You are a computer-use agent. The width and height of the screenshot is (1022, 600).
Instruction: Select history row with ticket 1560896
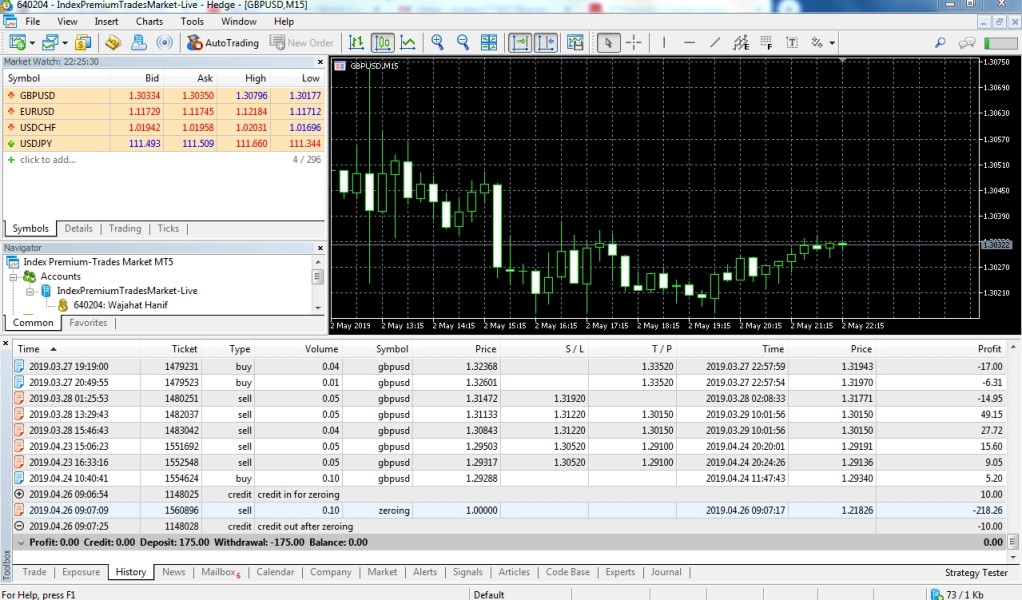(x=508, y=510)
